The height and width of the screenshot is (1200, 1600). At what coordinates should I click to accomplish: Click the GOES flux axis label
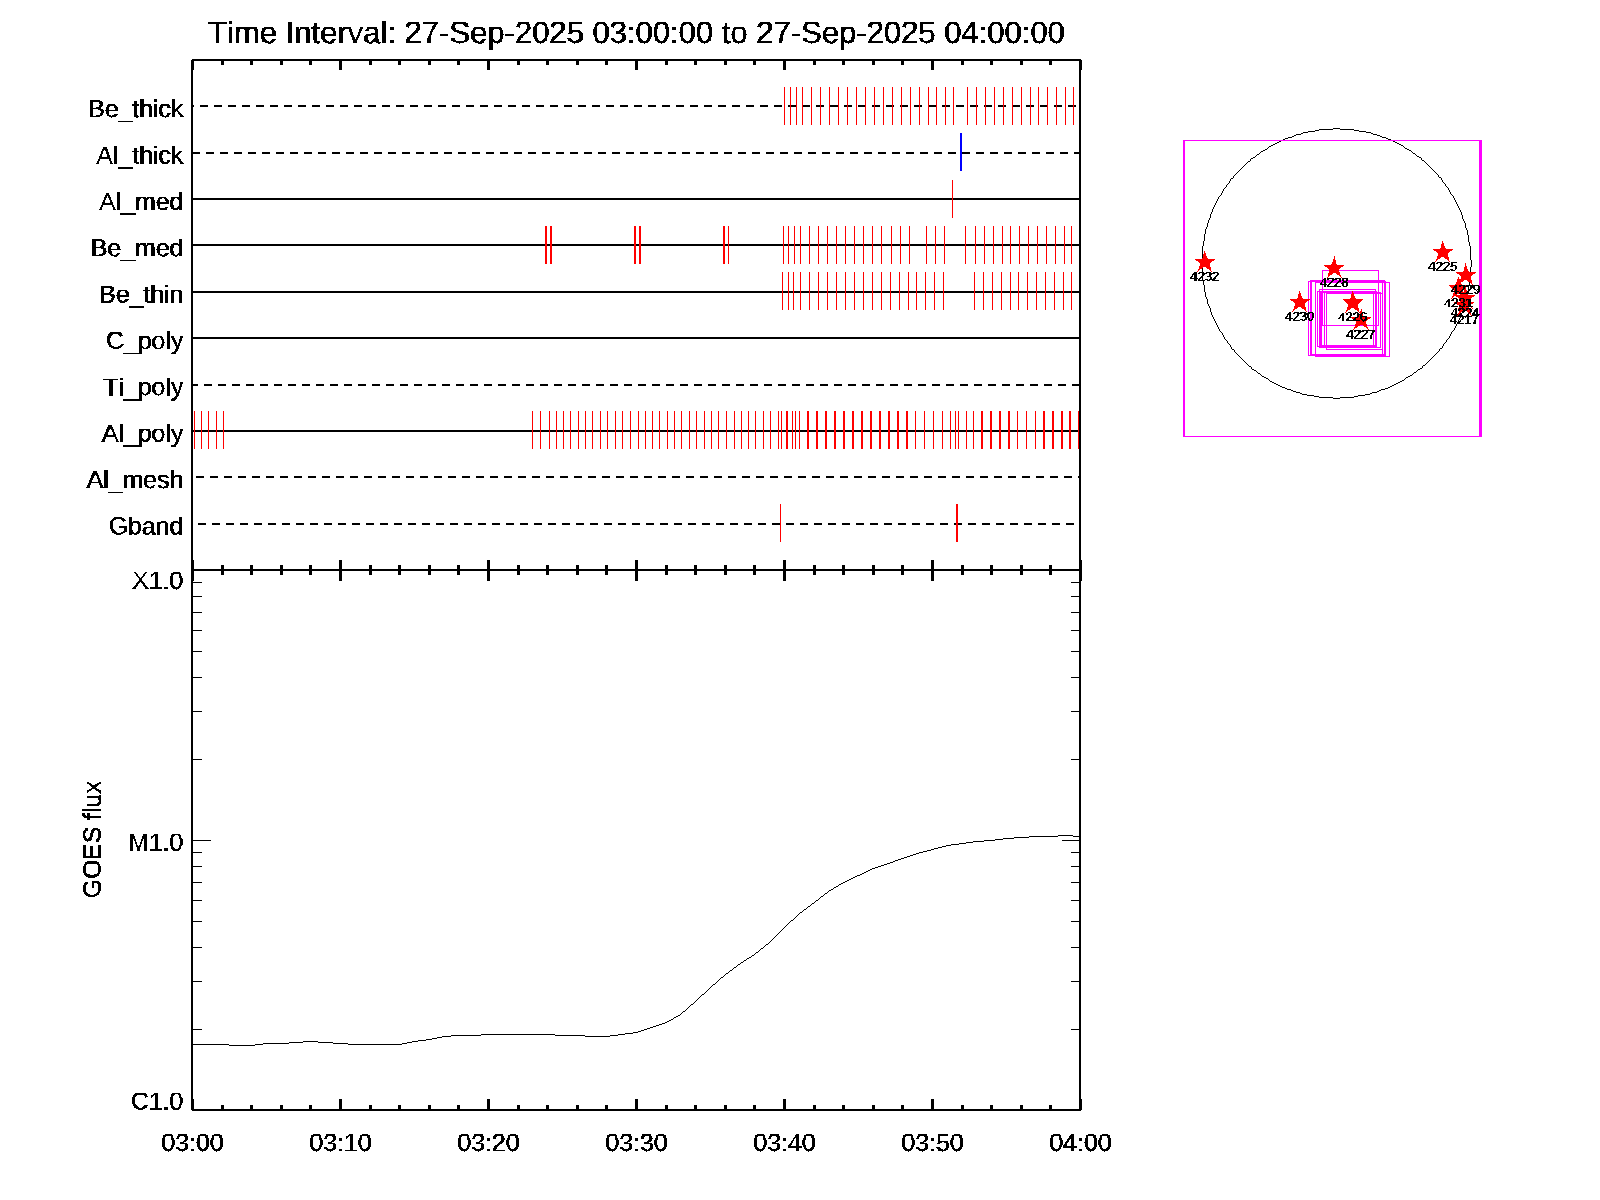(92, 839)
